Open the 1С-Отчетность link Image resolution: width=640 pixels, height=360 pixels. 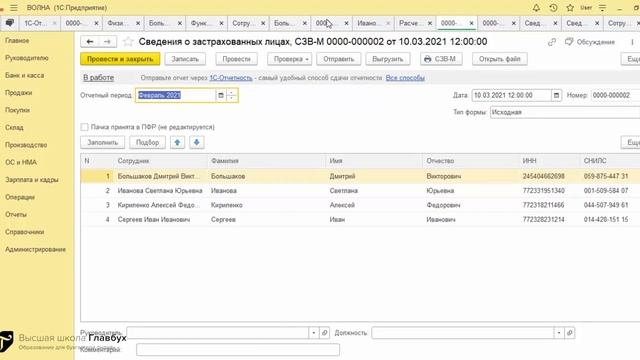click(231, 78)
